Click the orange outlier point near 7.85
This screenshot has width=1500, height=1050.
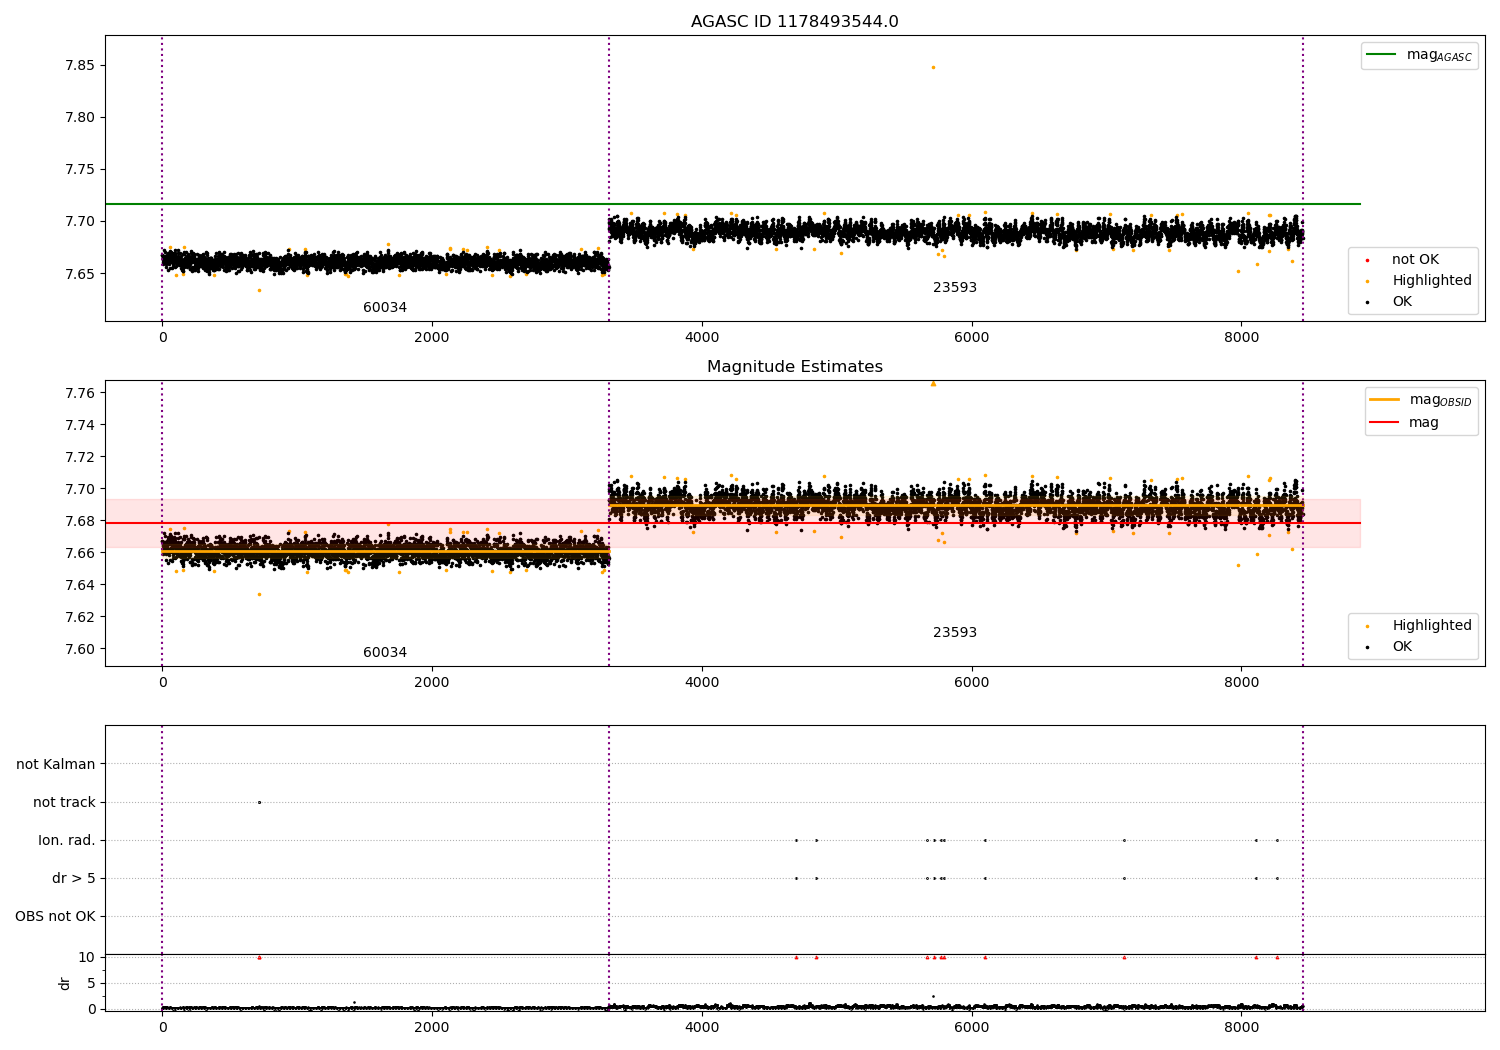pyautogui.click(x=933, y=67)
